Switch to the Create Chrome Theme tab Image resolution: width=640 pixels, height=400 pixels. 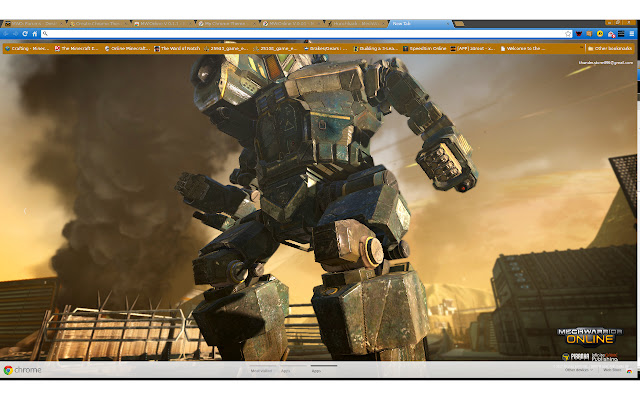pyautogui.click(x=98, y=24)
